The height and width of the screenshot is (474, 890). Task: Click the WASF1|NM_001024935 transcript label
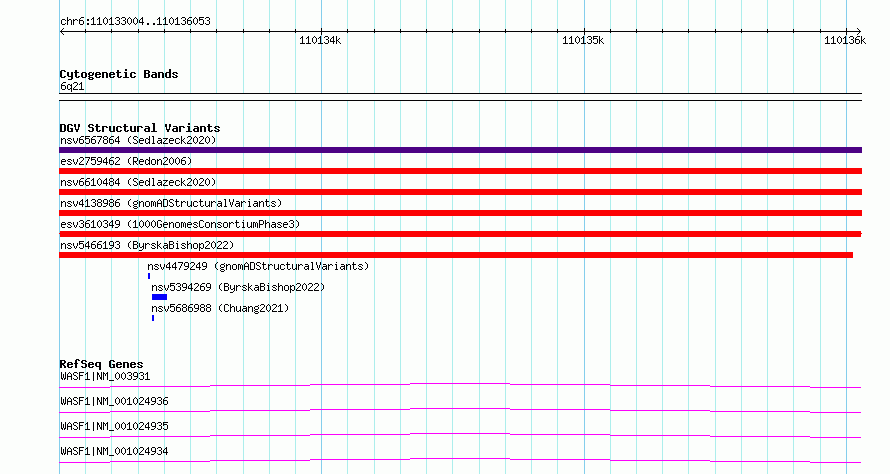[114, 426]
